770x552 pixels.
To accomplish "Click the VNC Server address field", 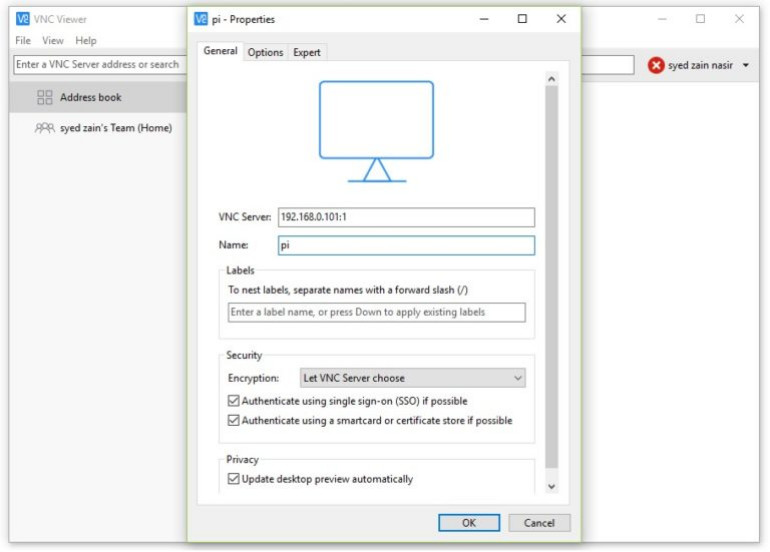I will coord(406,217).
